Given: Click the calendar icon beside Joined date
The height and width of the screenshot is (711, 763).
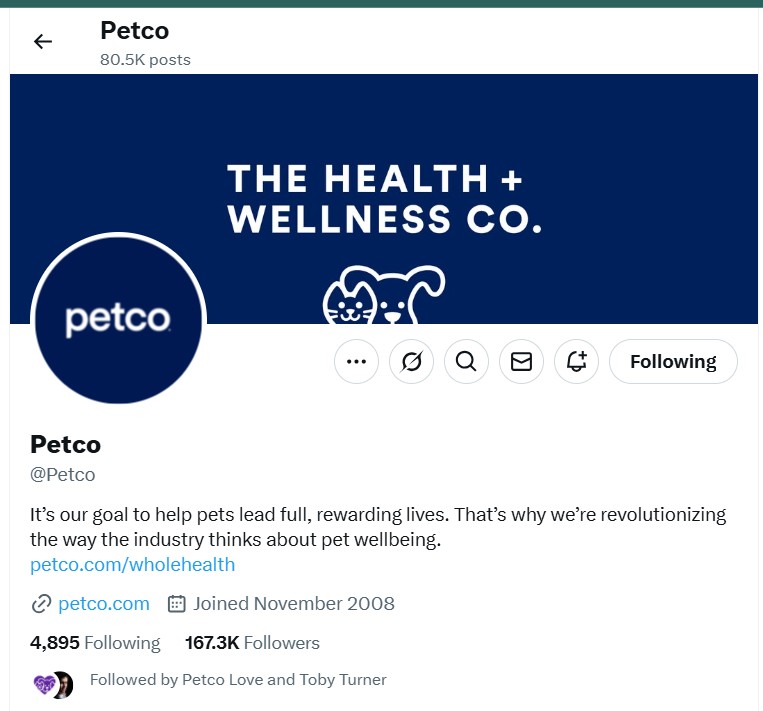Looking at the screenshot, I should tap(177, 603).
